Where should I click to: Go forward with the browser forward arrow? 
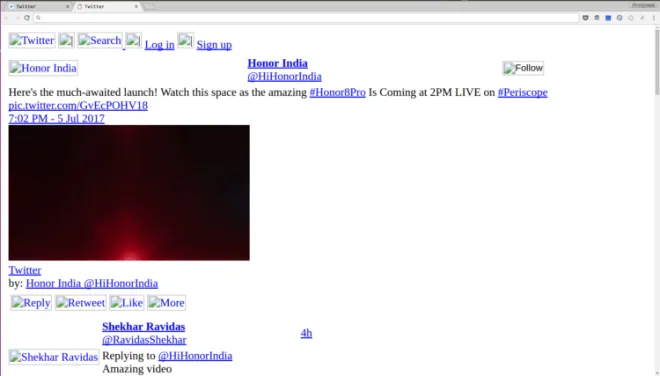tap(17, 18)
